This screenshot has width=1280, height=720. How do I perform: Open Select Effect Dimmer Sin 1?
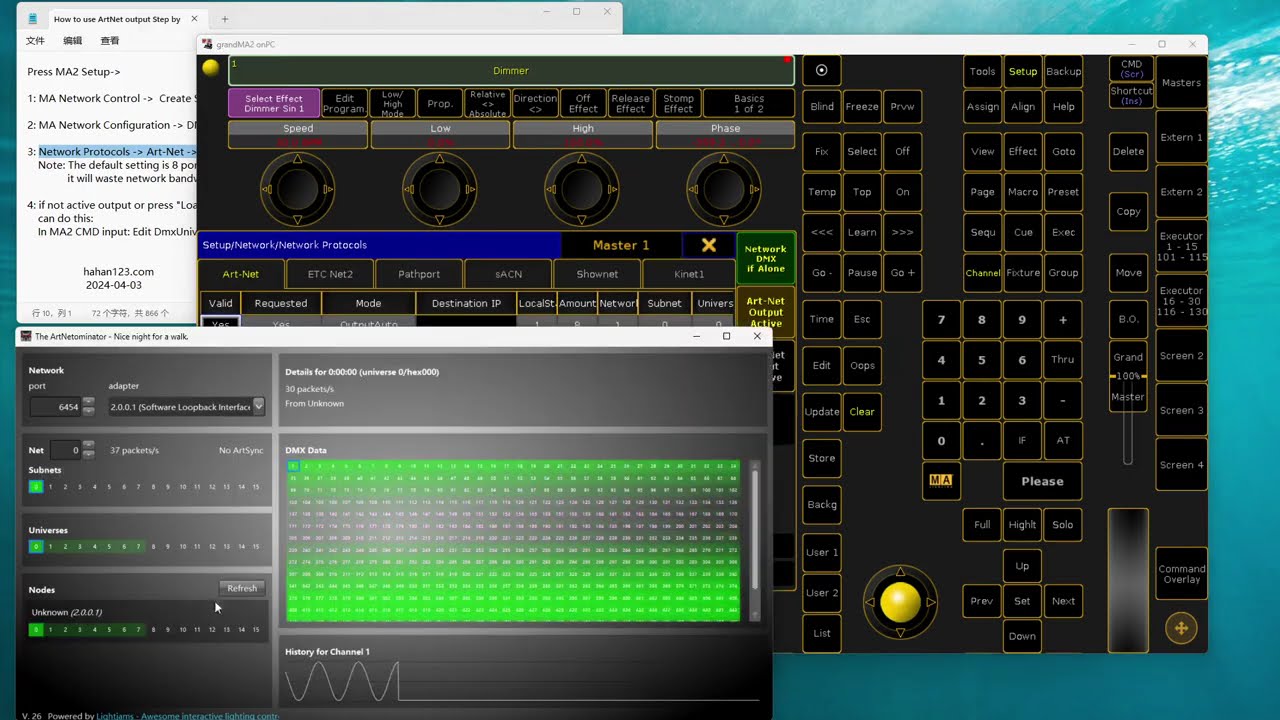click(274, 103)
